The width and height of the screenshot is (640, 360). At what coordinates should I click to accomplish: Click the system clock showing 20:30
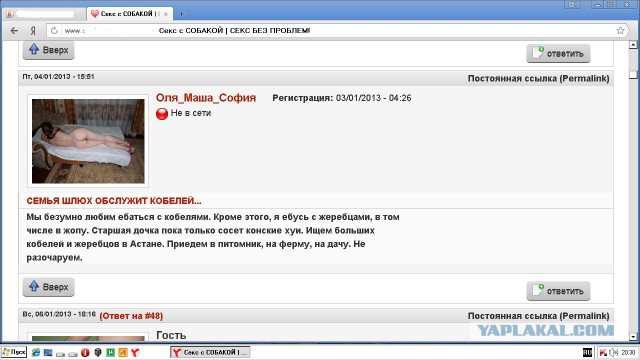(x=628, y=353)
